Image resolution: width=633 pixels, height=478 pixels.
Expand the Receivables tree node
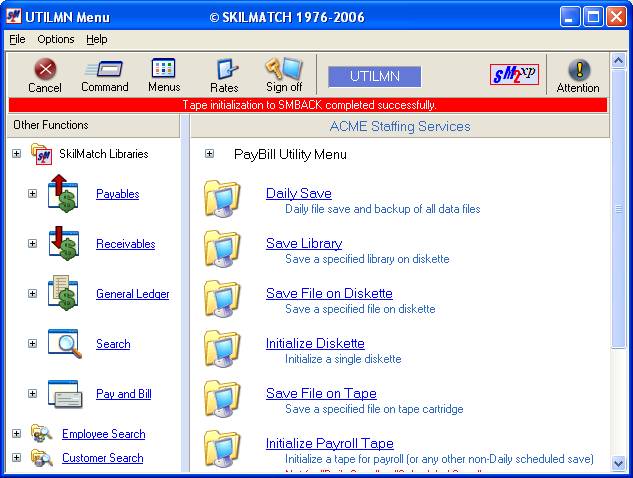tap(33, 243)
